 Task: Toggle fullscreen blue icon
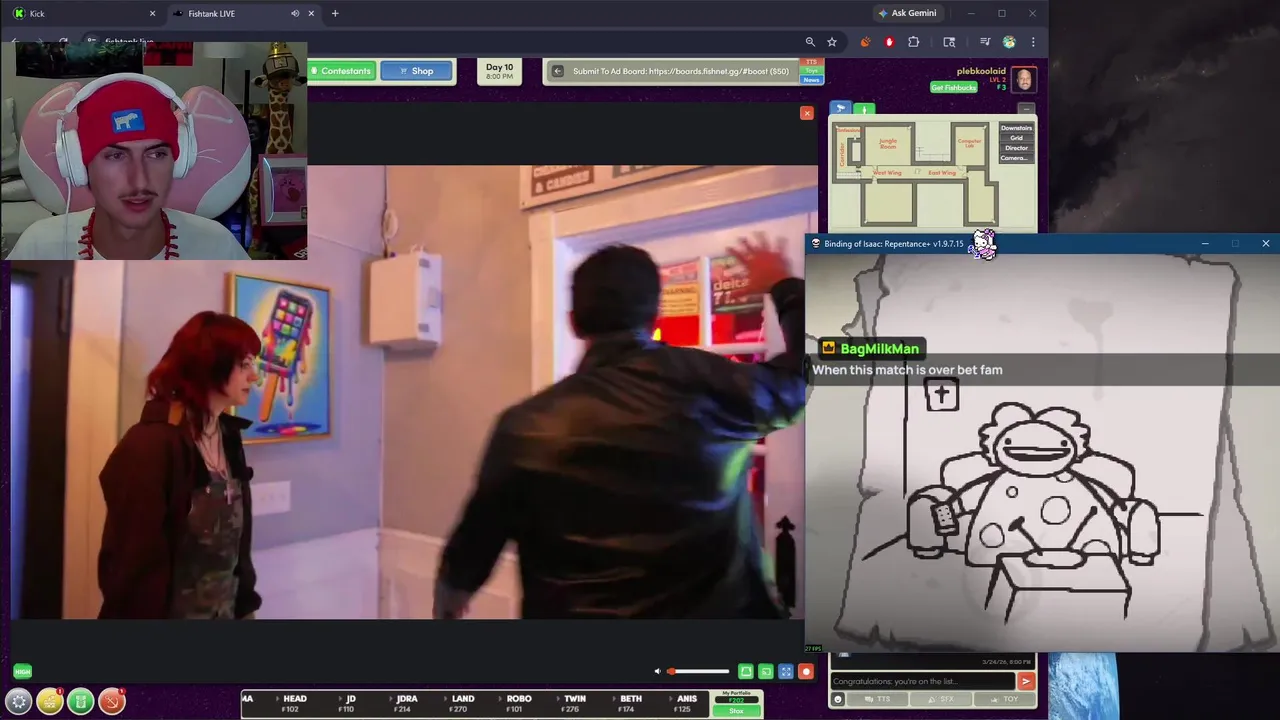coord(785,672)
